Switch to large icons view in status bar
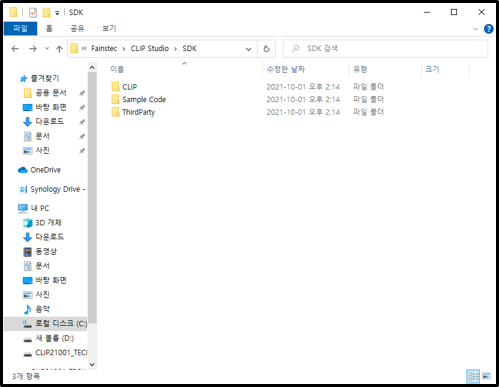The height and width of the screenshot is (387, 499). pyautogui.click(x=487, y=377)
